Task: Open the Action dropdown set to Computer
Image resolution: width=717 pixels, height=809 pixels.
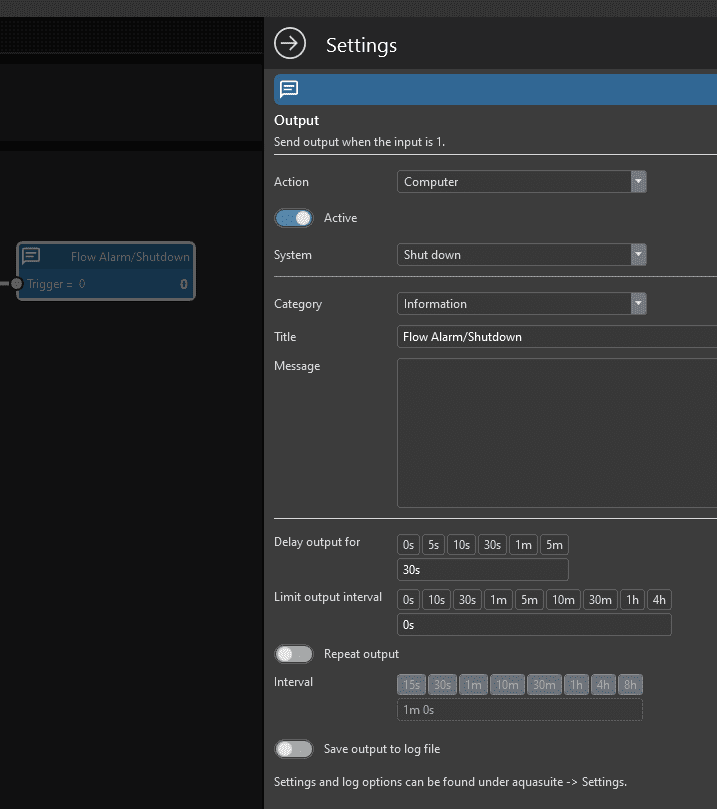Action: pos(522,182)
